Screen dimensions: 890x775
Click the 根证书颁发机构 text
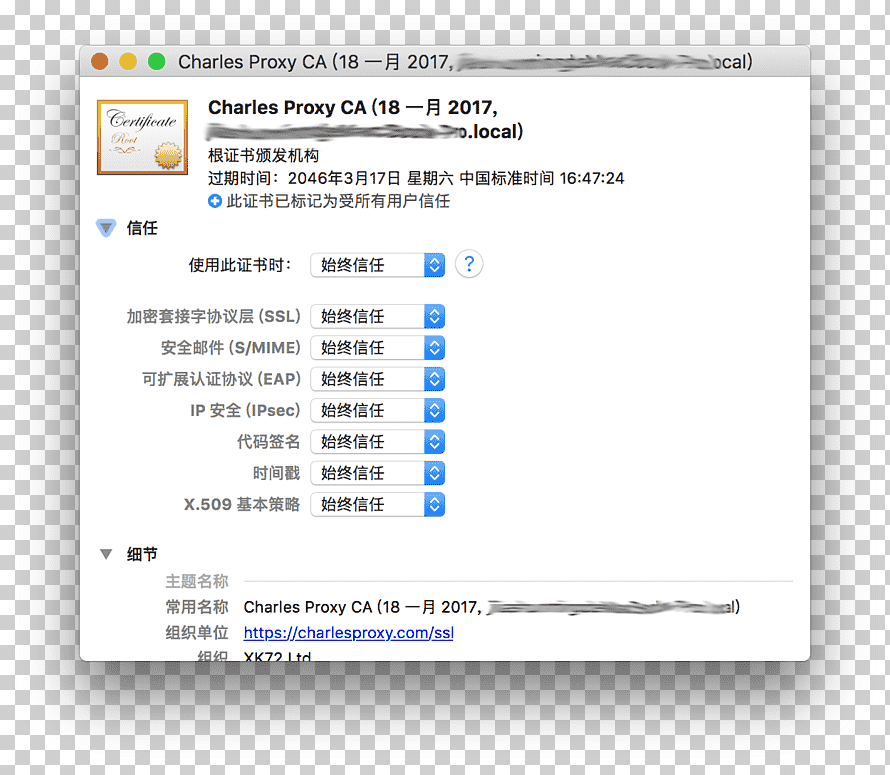tap(263, 155)
